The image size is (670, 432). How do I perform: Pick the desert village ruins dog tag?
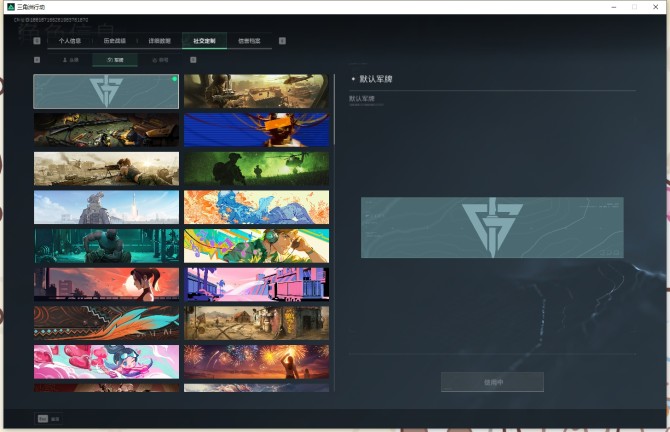256,323
